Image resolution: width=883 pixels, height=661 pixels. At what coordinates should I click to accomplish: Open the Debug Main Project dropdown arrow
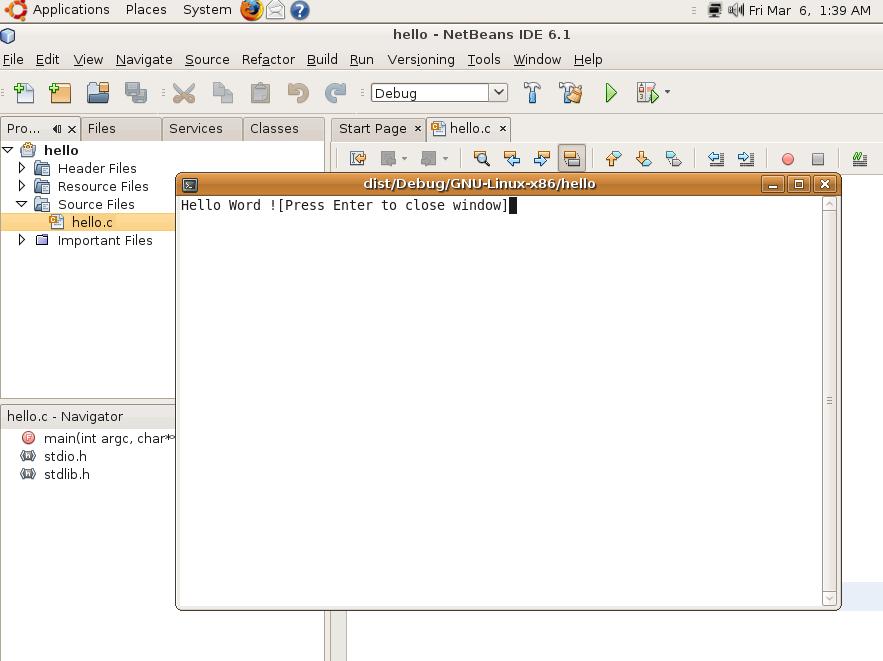pos(667,92)
